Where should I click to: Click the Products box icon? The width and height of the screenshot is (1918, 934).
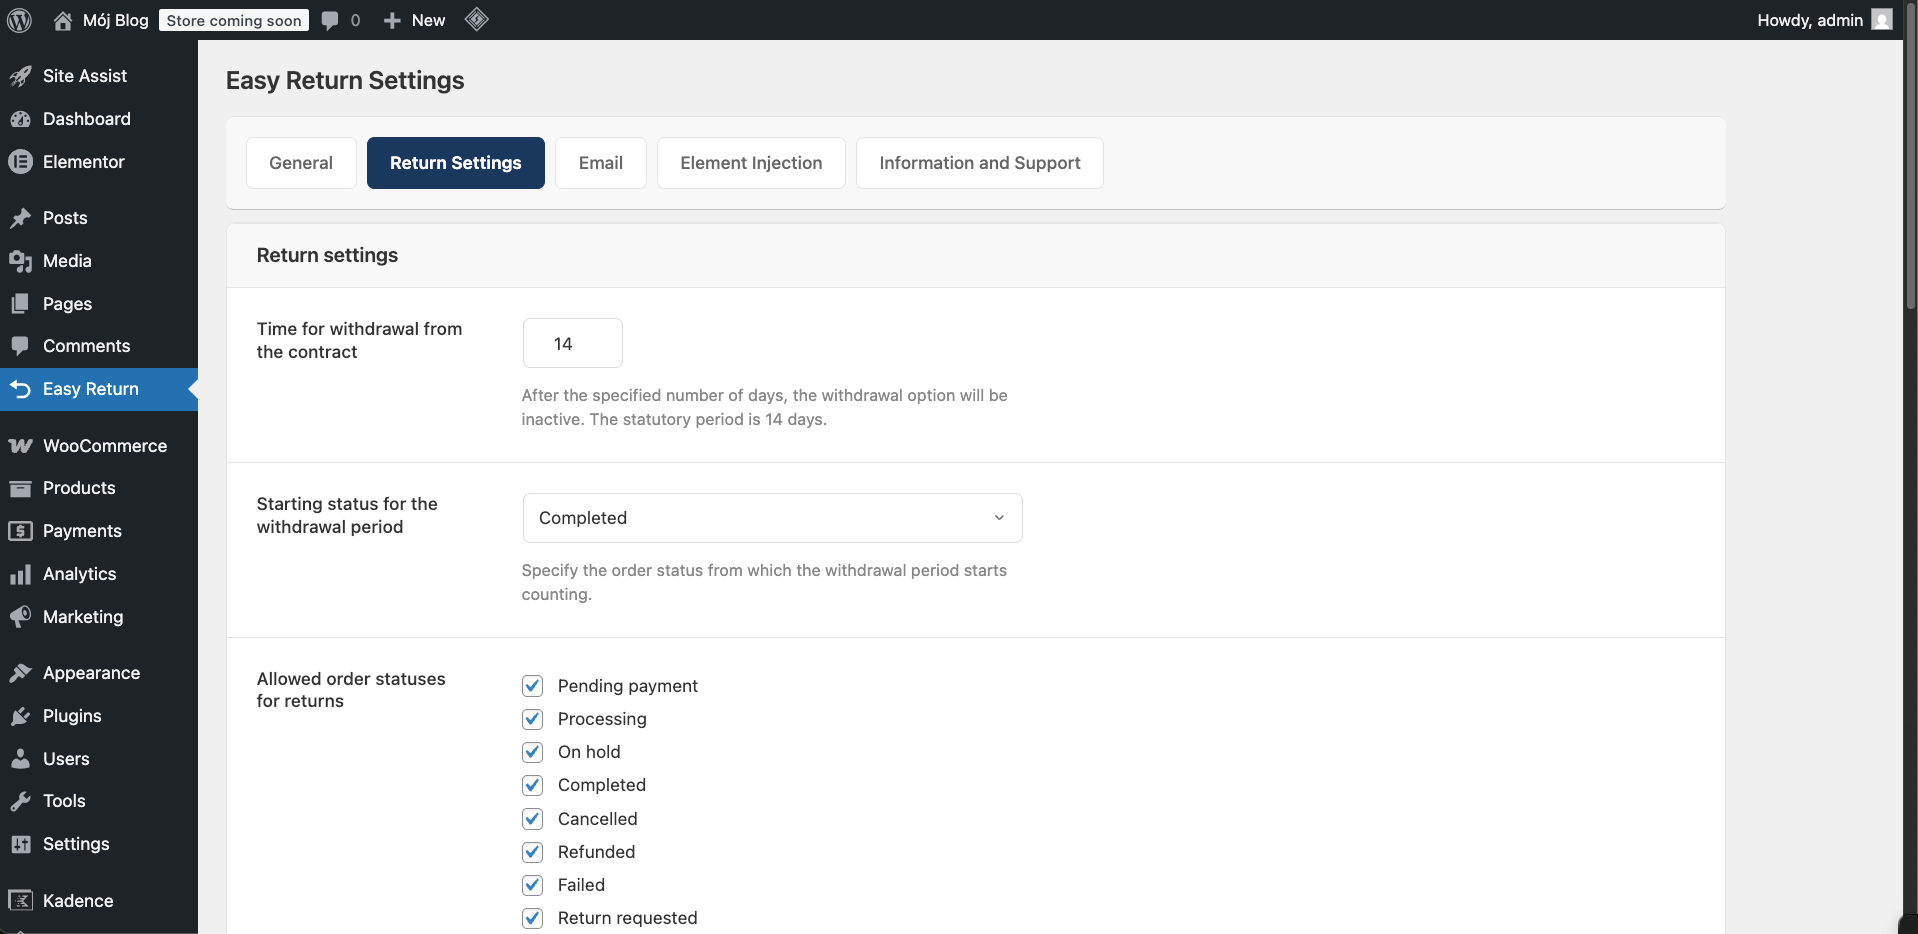click(20, 488)
